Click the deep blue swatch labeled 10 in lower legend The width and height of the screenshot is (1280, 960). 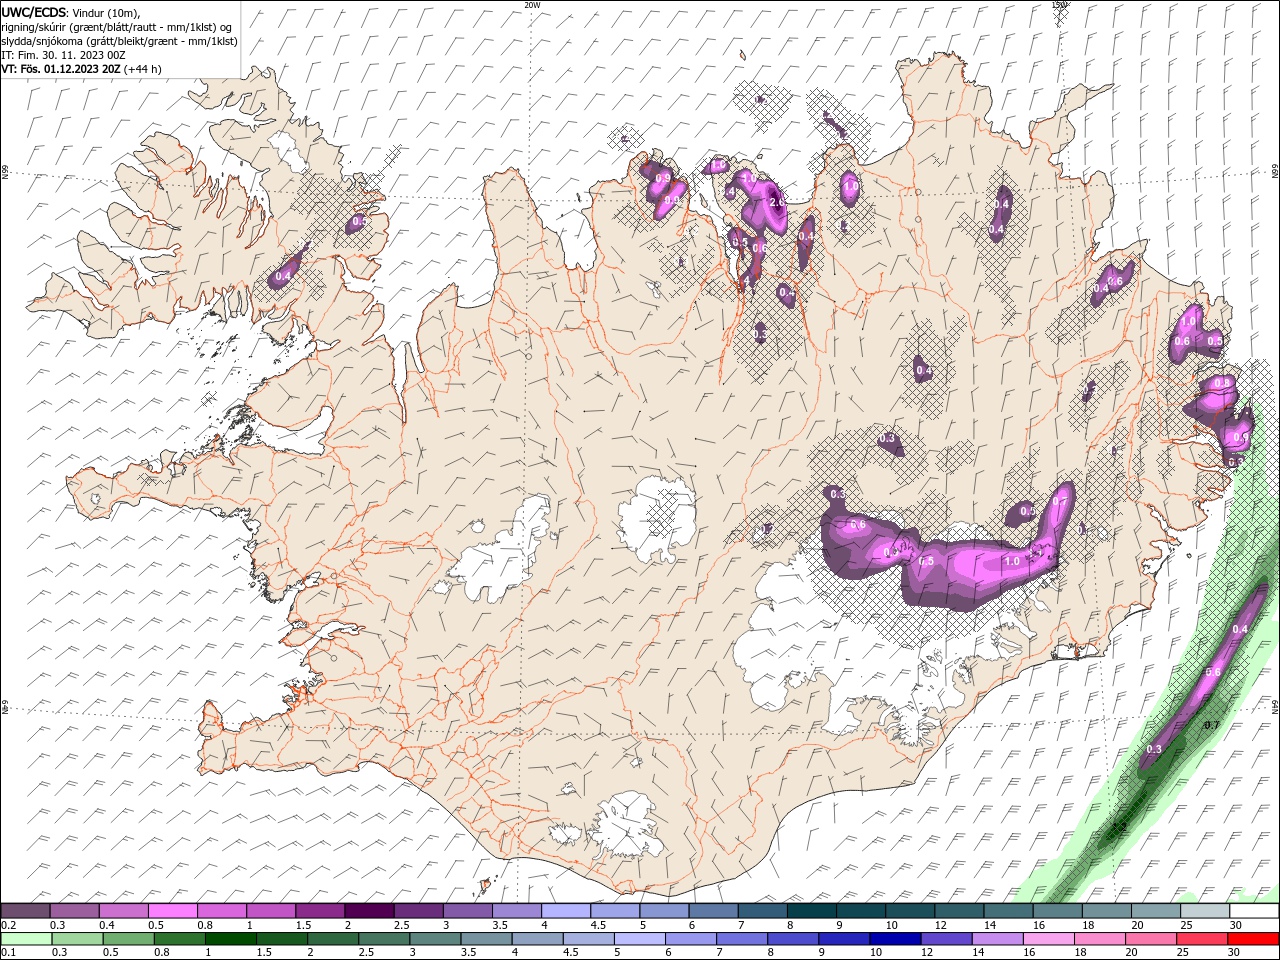click(x=895, y=938)
